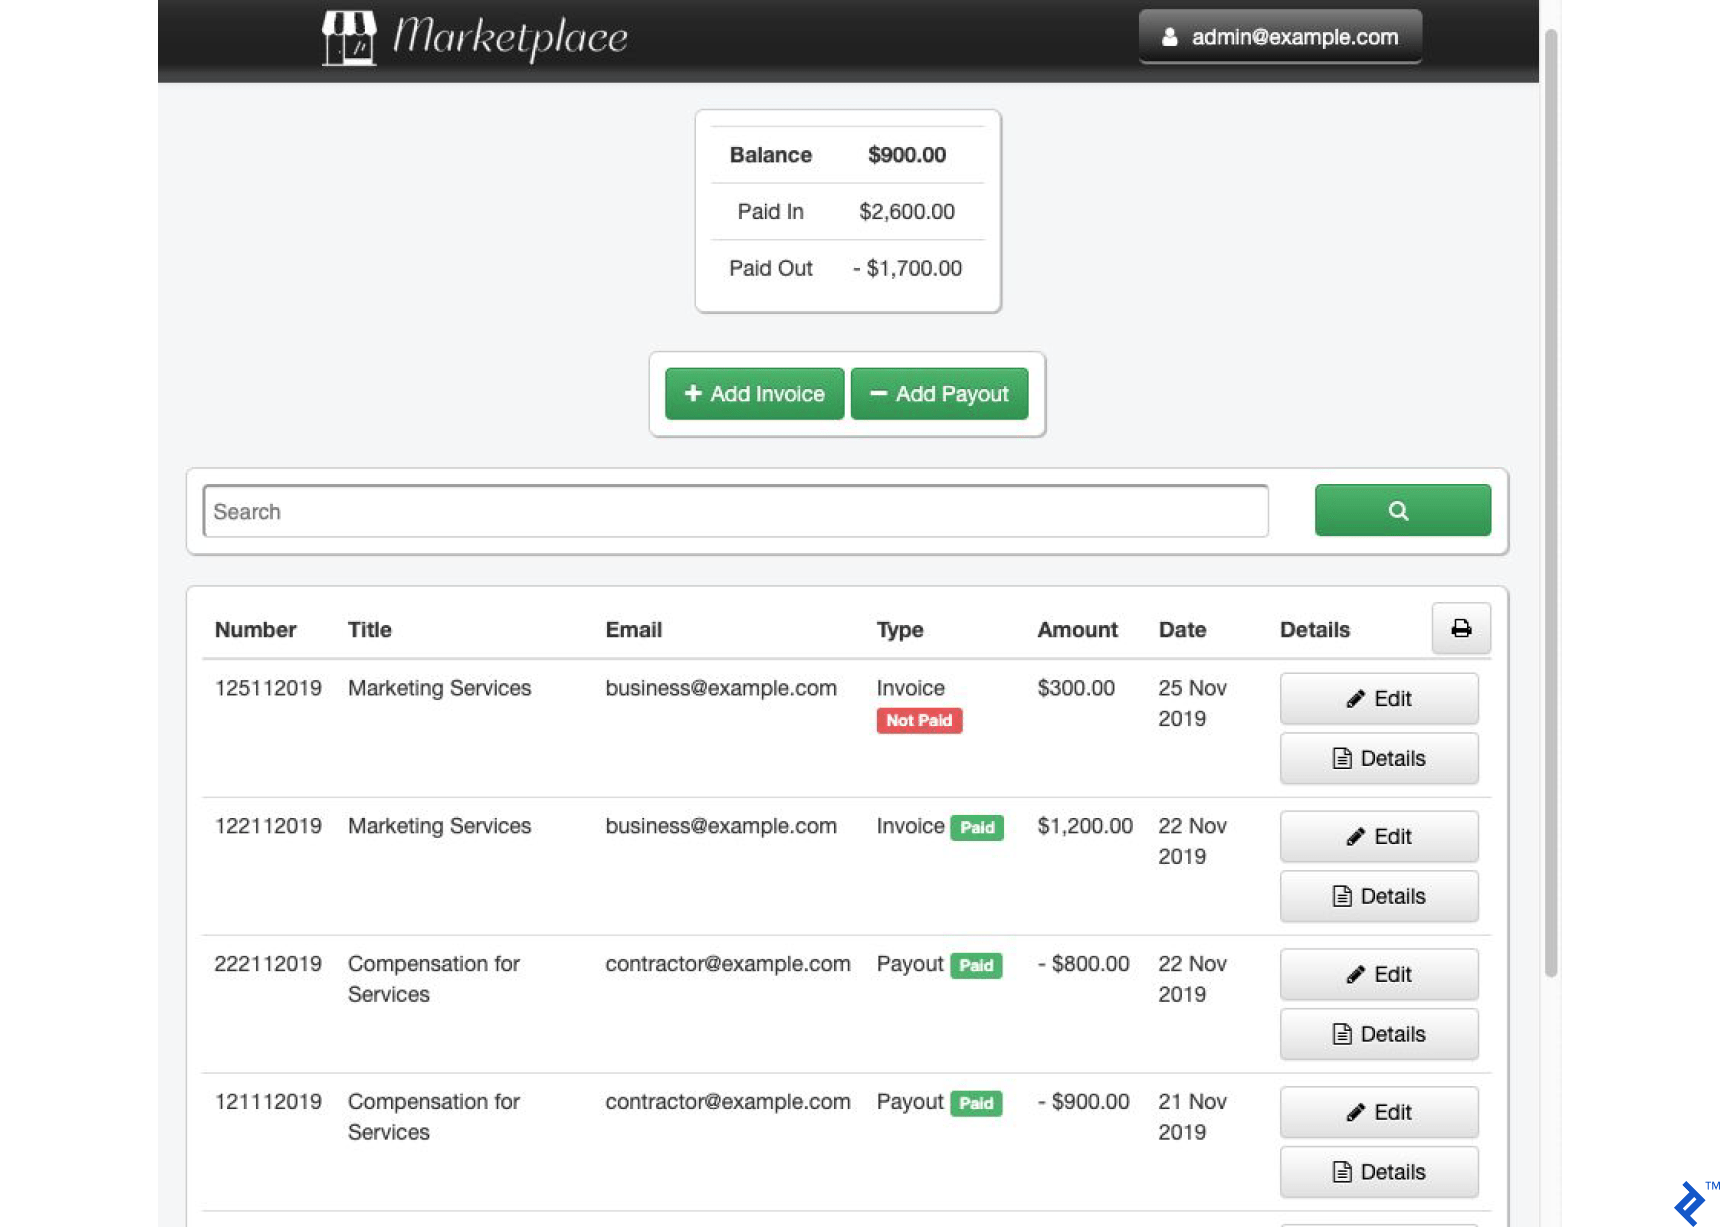
Task: Edit the $1,200.00 Marketing Services invoice
Action: click(x=1378, y=837)
